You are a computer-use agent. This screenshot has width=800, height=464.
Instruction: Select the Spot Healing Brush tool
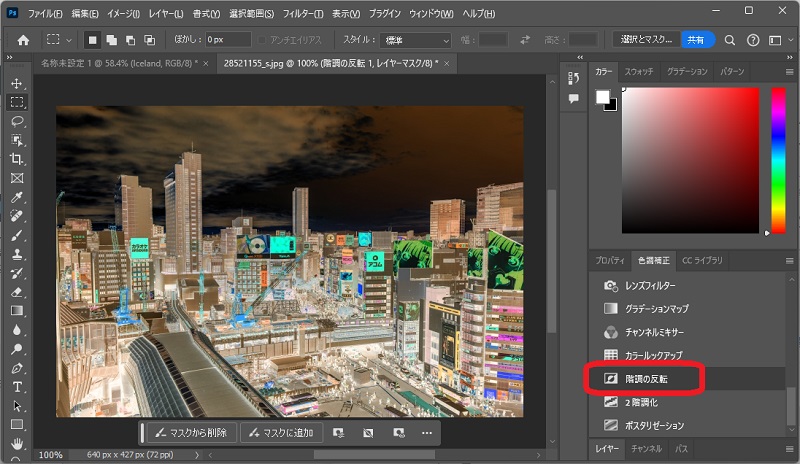[17, 216]
